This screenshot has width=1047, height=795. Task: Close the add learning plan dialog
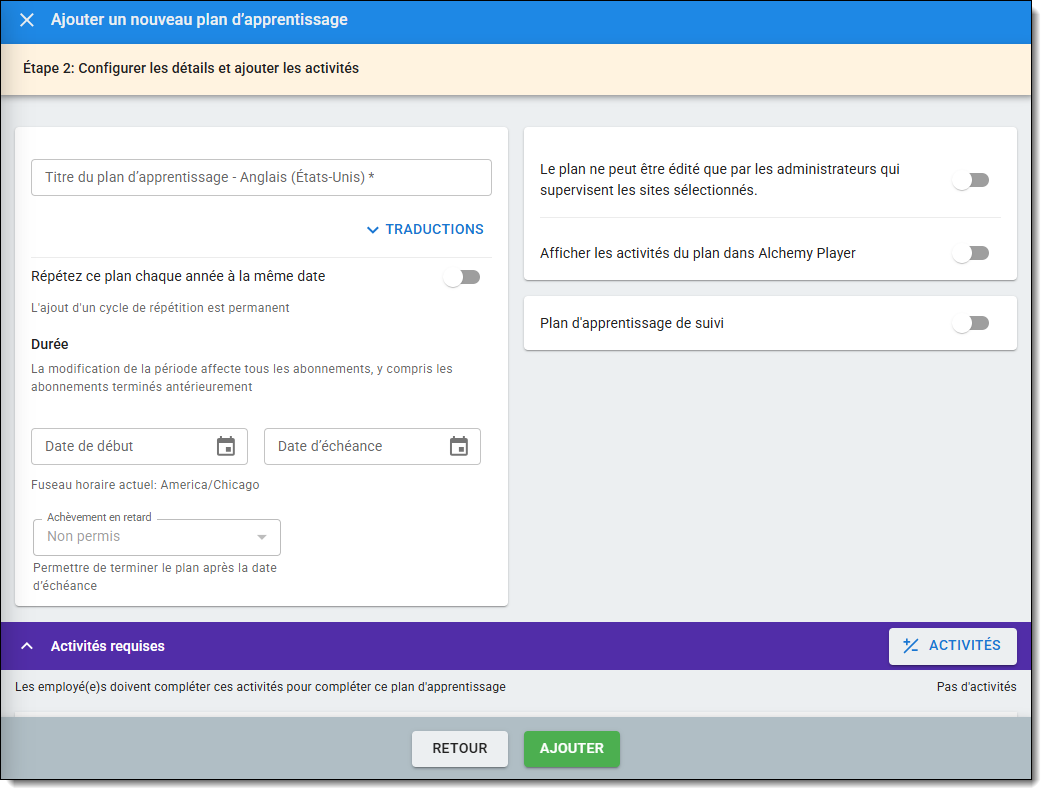(x=27, y=20)
